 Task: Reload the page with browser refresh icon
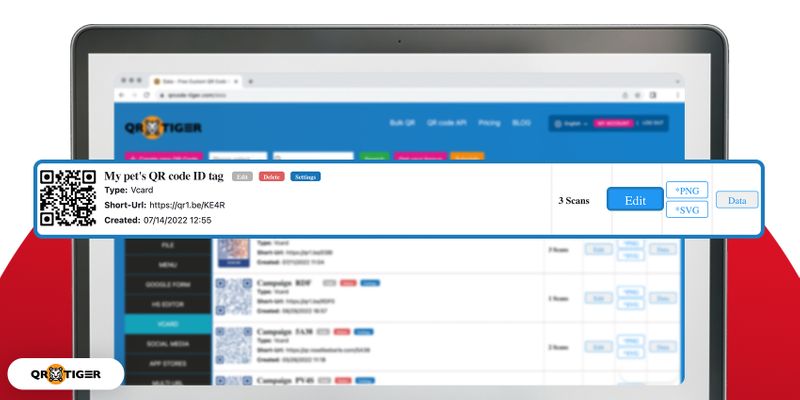point(146,94)
